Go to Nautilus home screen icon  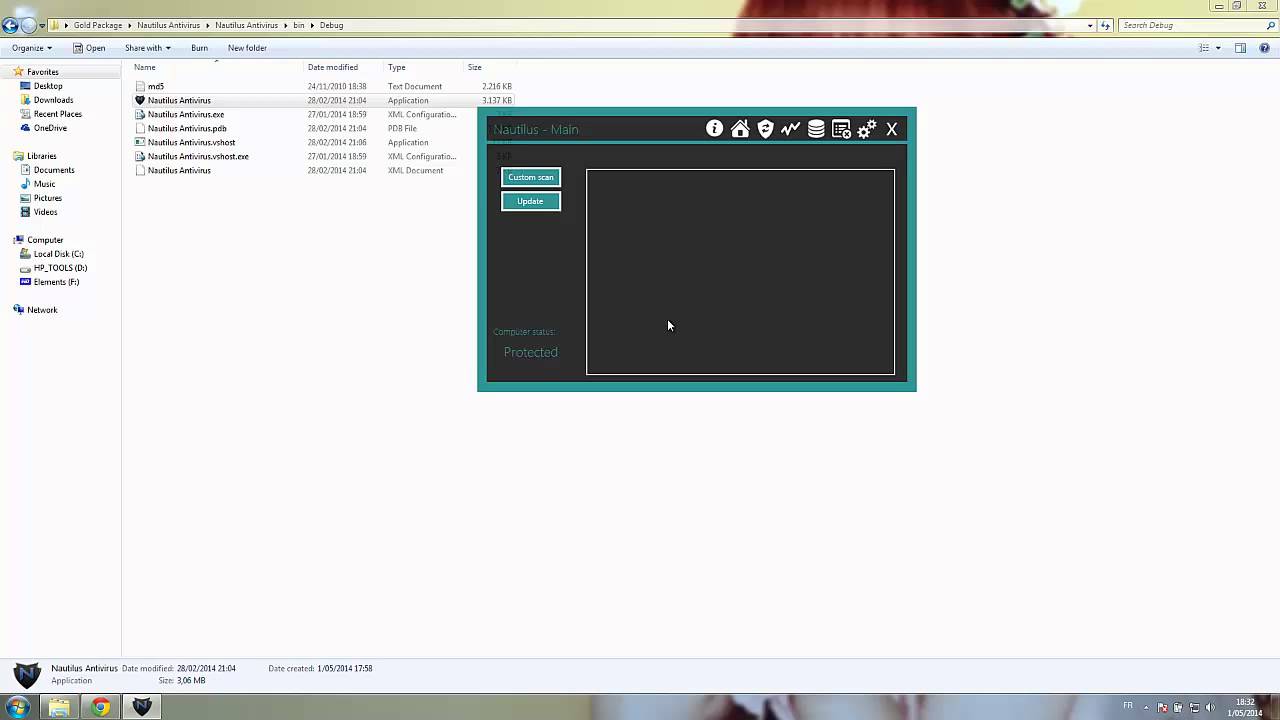(x=740, y=129)
